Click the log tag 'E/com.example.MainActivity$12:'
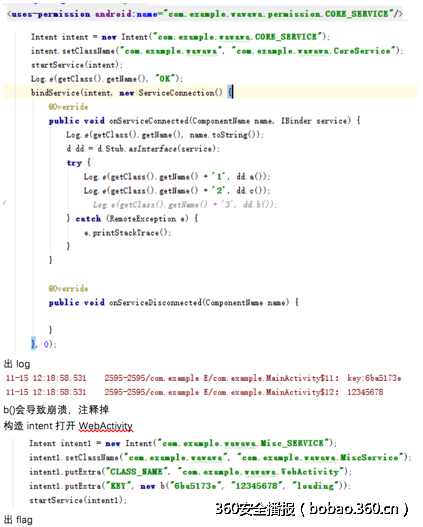The image size is (423, 527). pyautogui.click(x=271, y=392)
